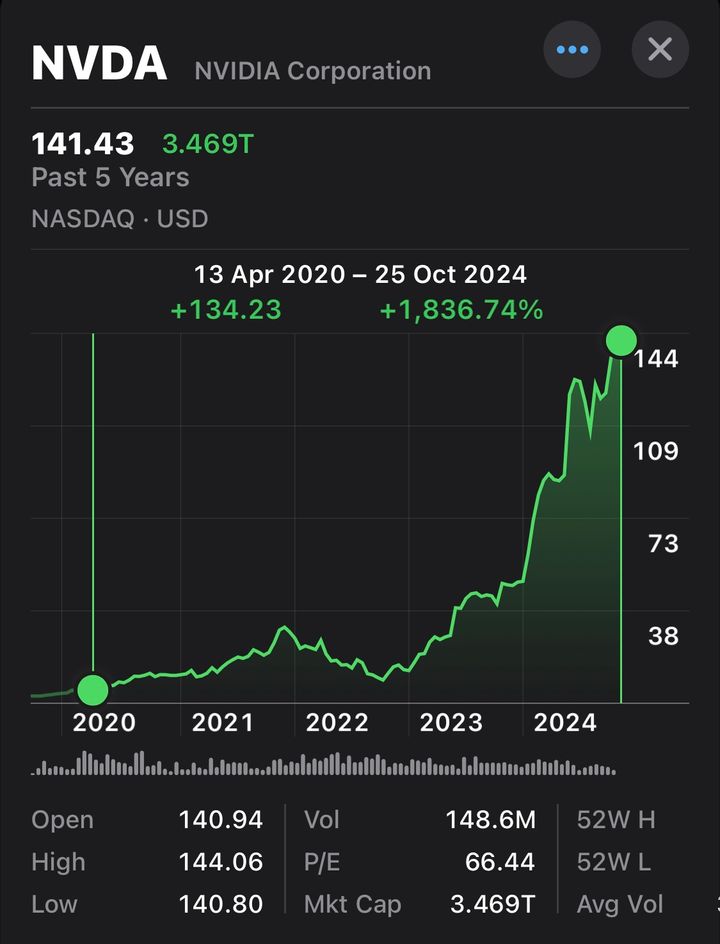Tap the Low label in stats
720x944 pixels.
tap(54, 904)
